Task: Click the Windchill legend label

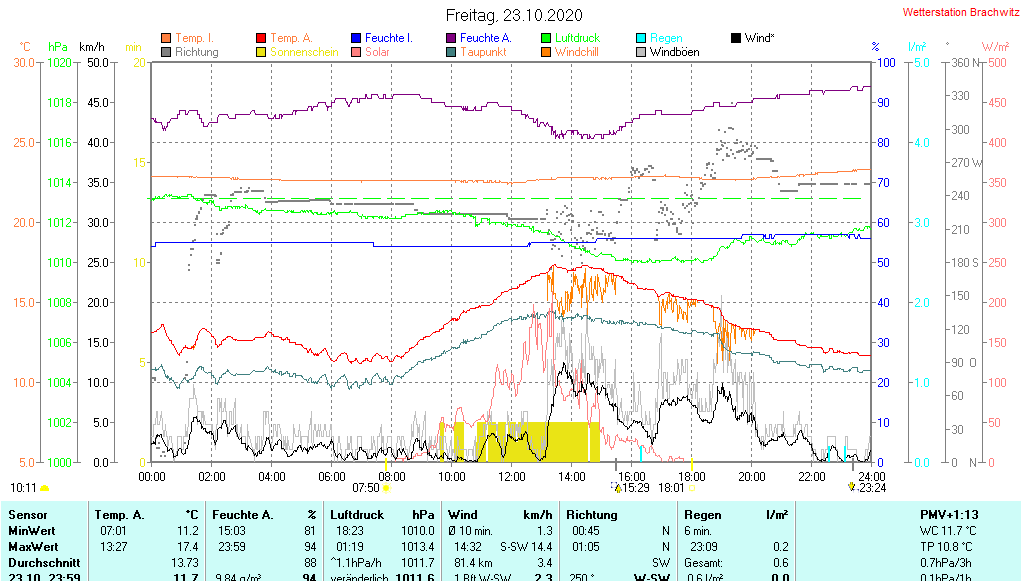Action: point(577,52)
